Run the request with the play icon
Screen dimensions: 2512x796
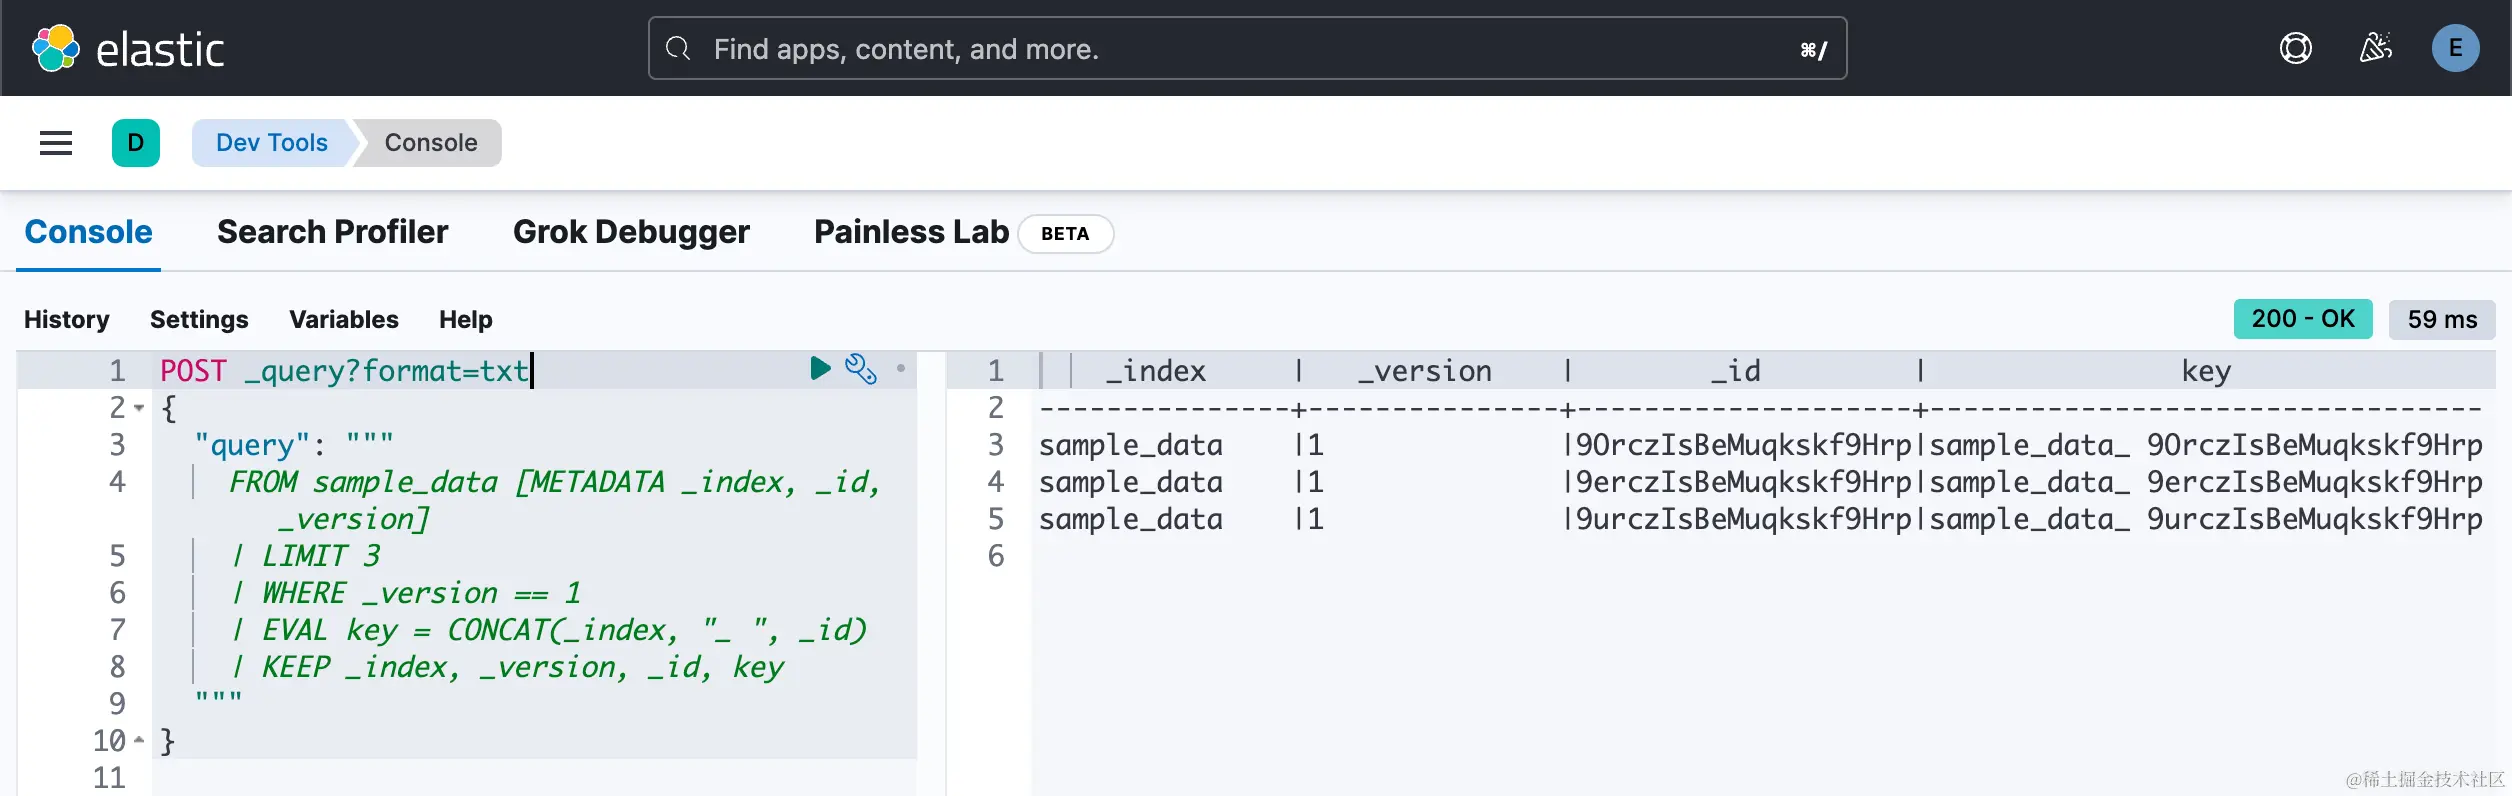(820, 369)
